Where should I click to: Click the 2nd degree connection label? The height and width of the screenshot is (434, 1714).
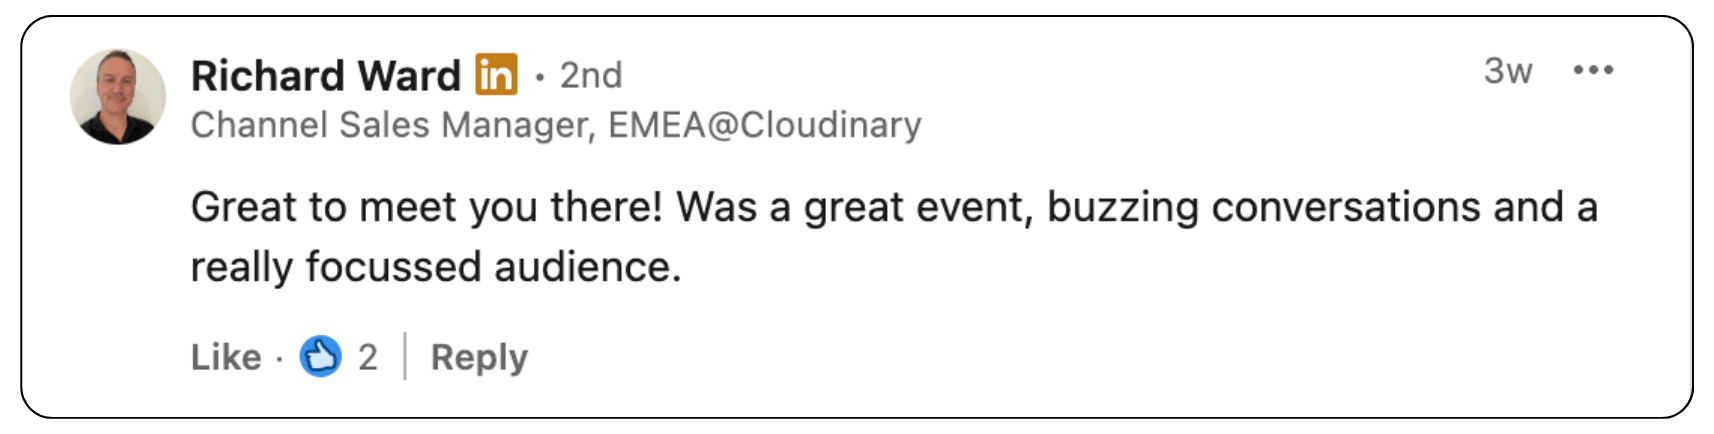click(x=591, y=75)
